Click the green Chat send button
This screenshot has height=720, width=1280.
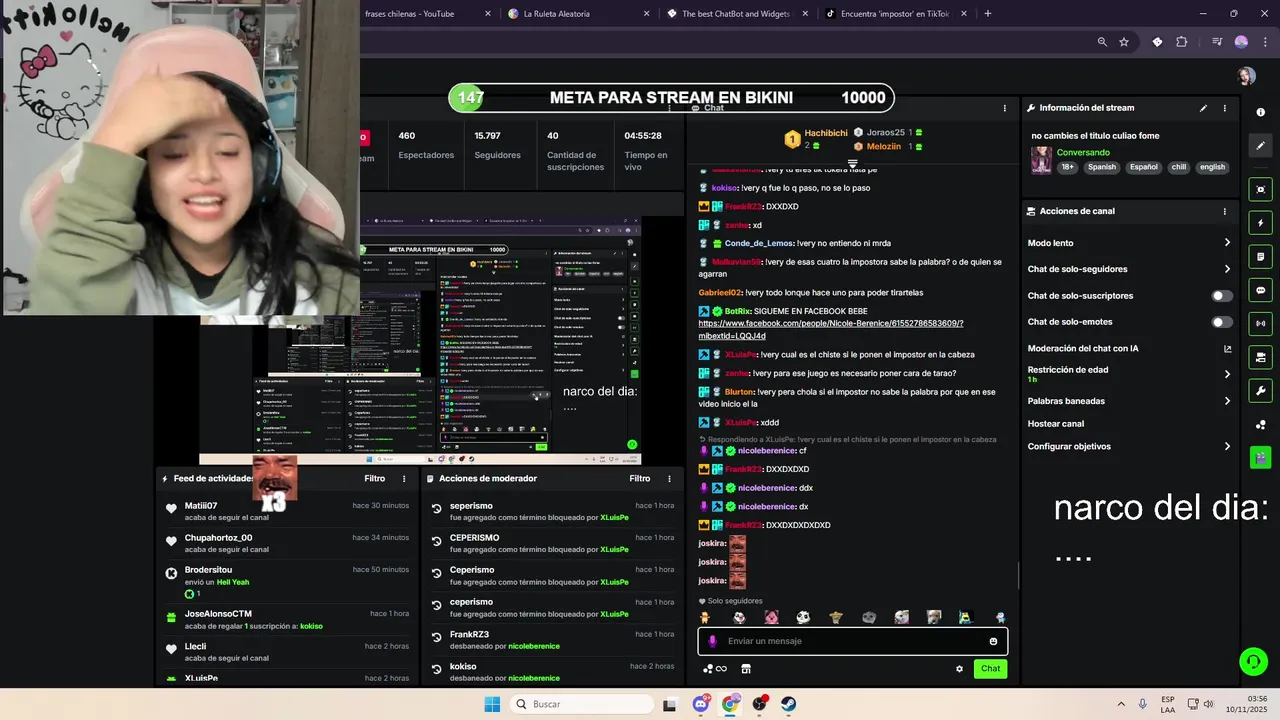(990, 669)
